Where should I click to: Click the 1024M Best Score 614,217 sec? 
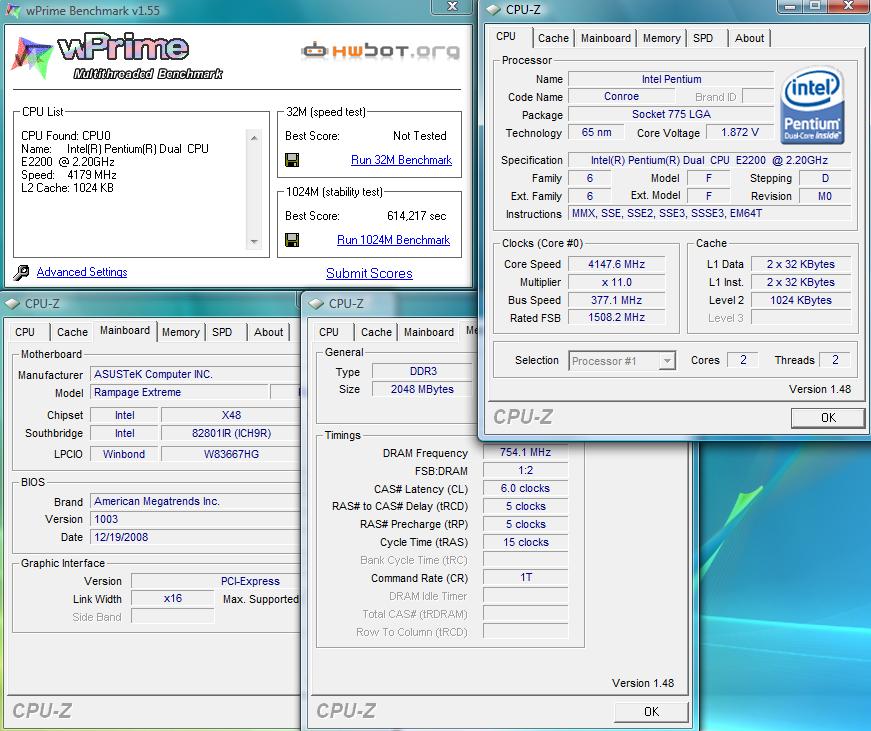point(417,216)
